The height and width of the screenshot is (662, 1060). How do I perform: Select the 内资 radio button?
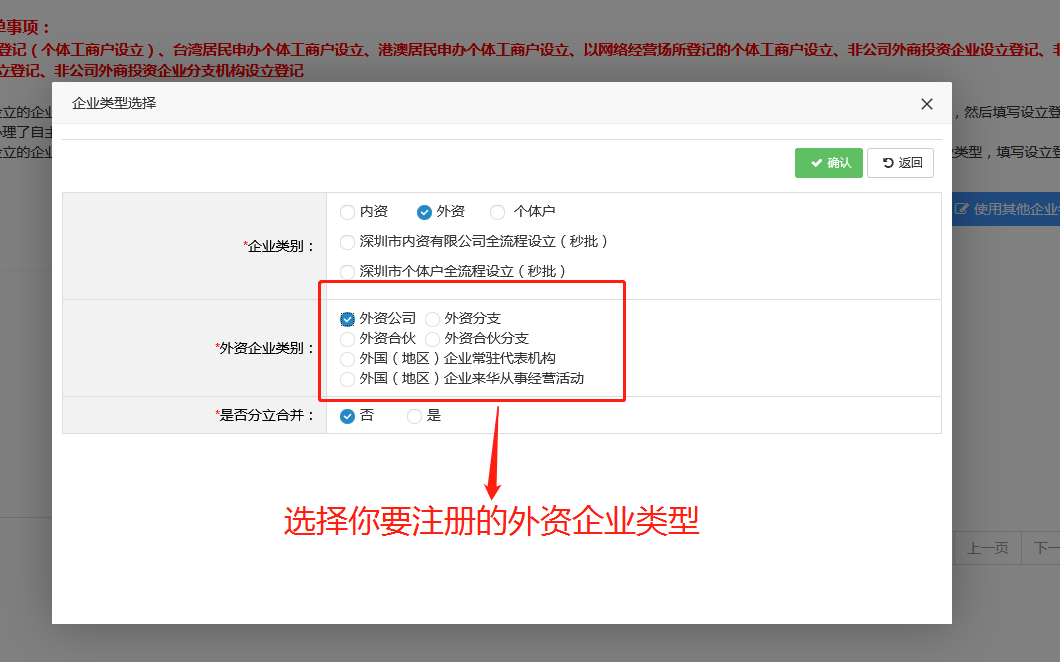pos(348,211)
